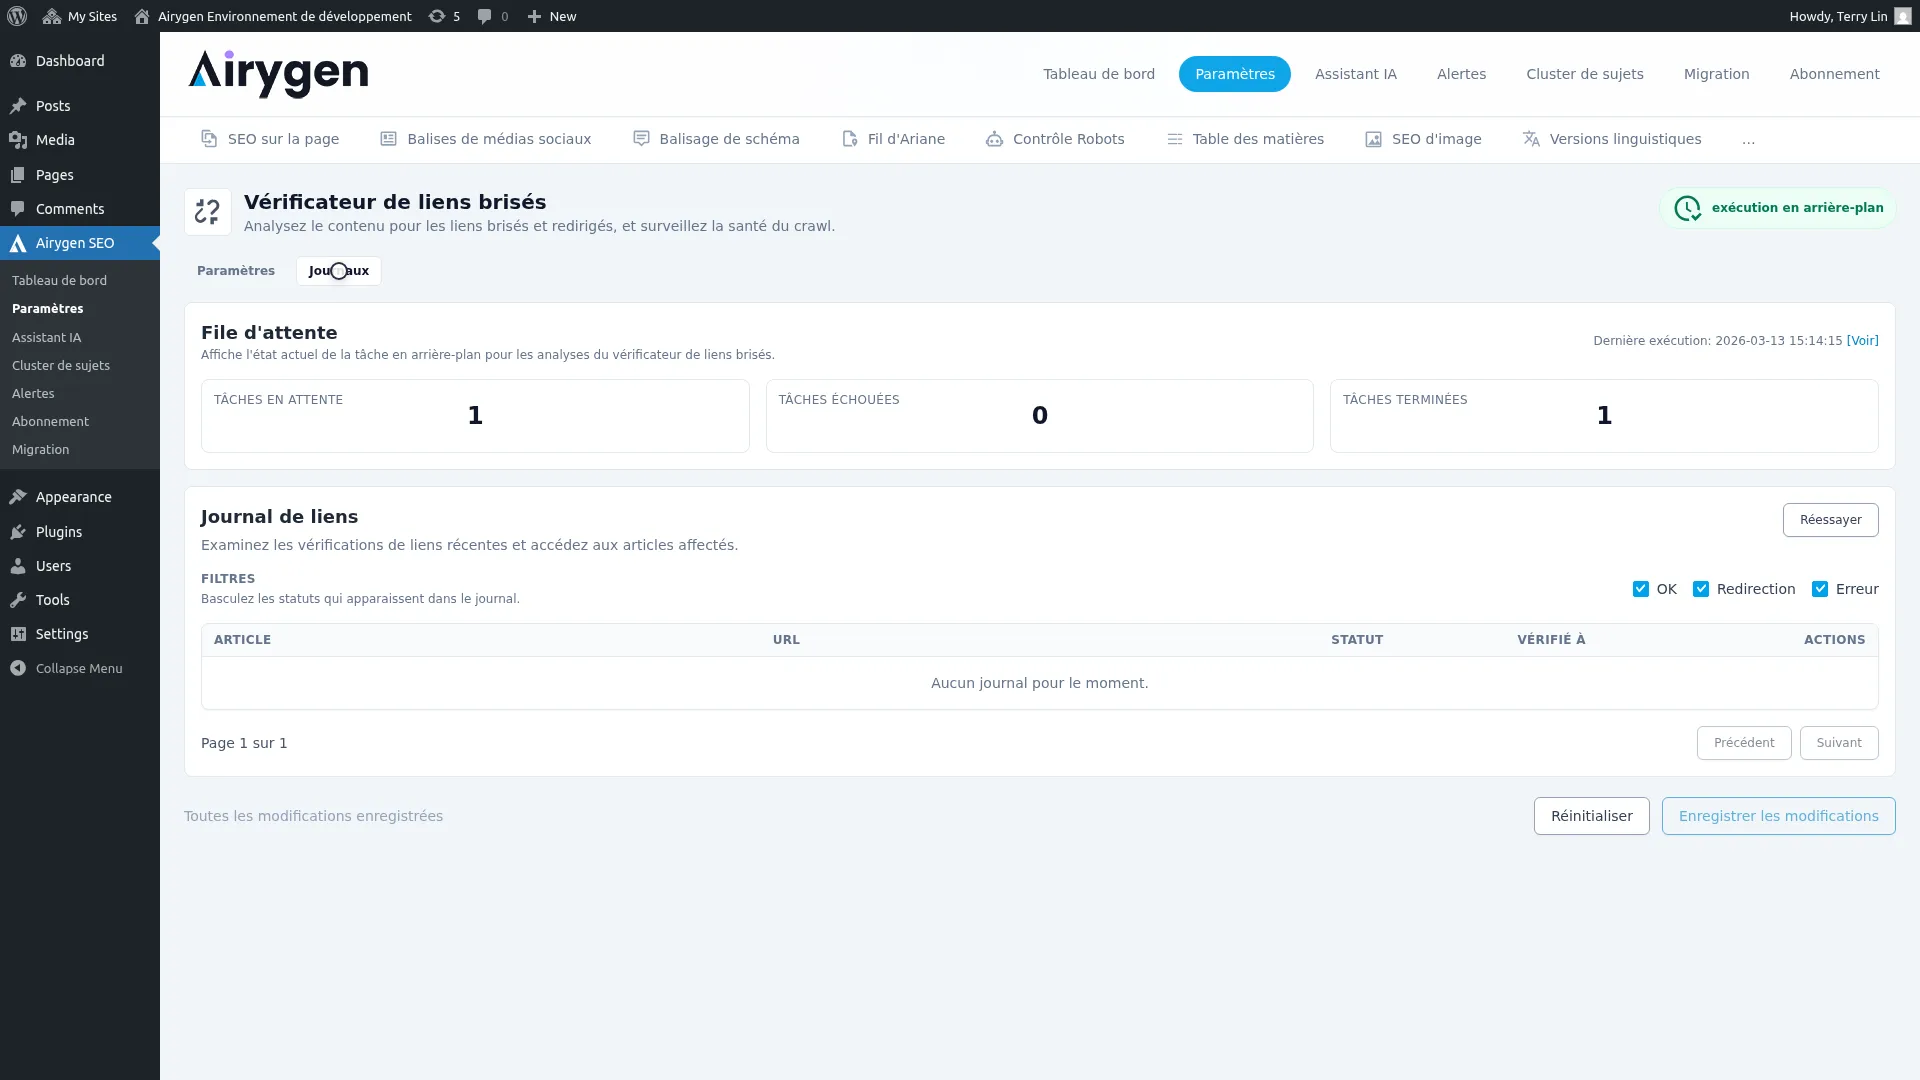This screenshot has height=1080, width=1920.
Task: Open the My Sites network icon
Action: (52, 16)
